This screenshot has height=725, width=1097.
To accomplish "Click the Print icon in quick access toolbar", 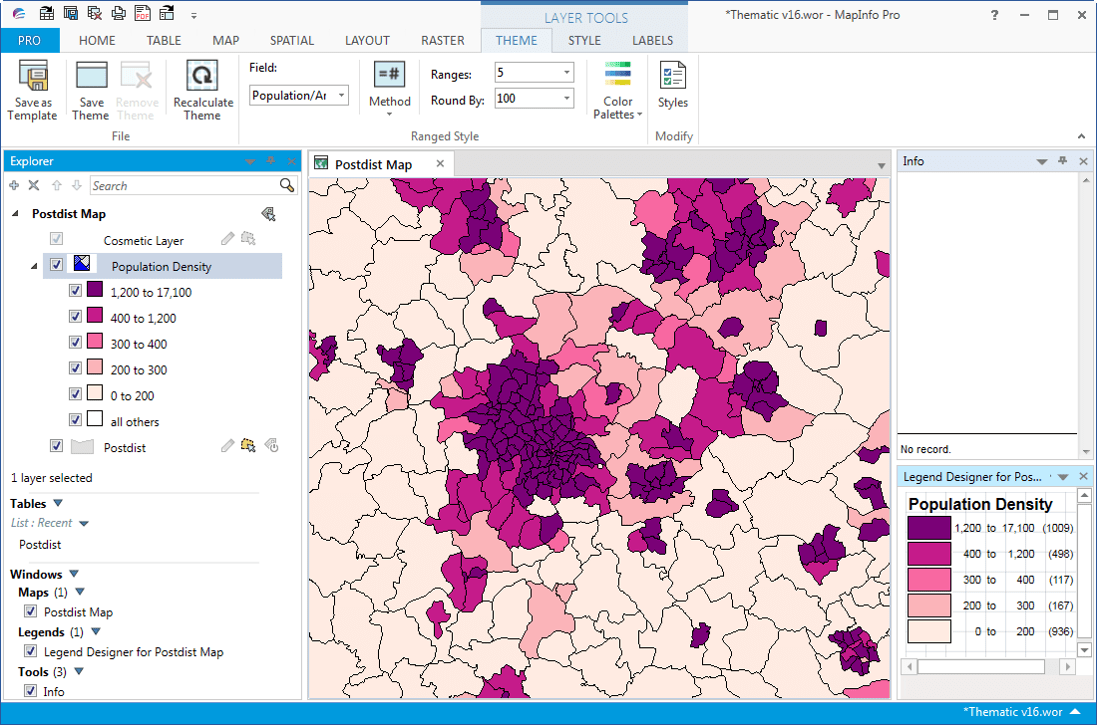I will pyautogui.click(x=118, y=13).
